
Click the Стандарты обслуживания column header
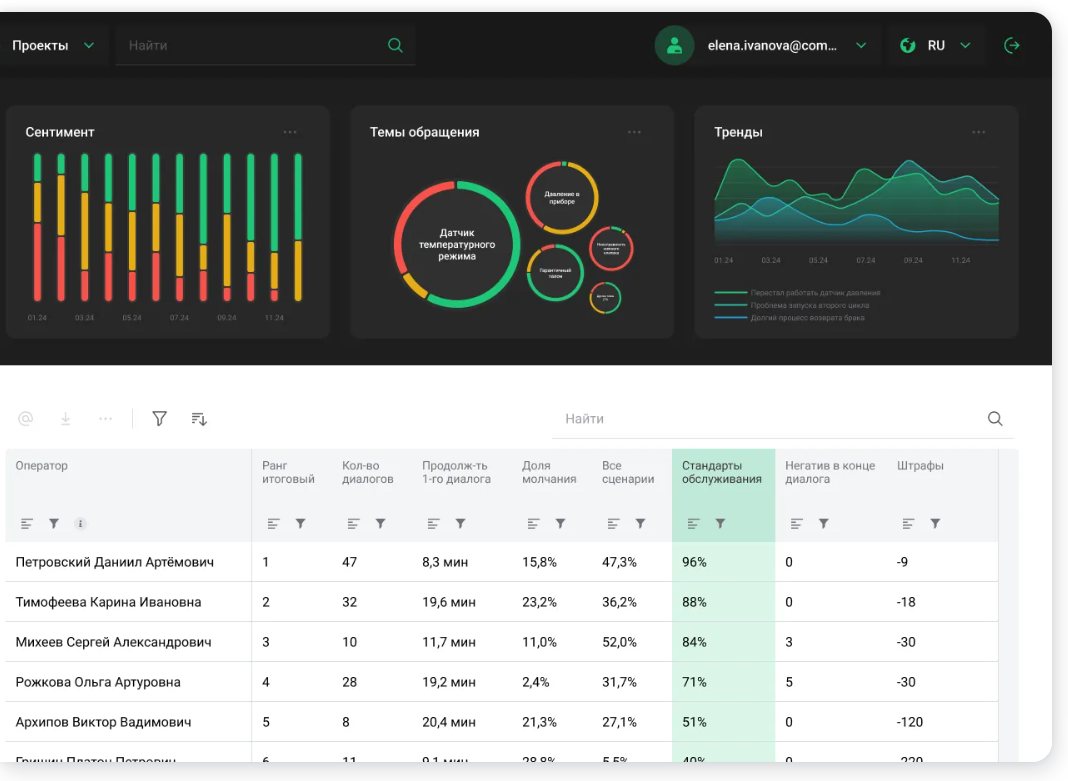722,472
